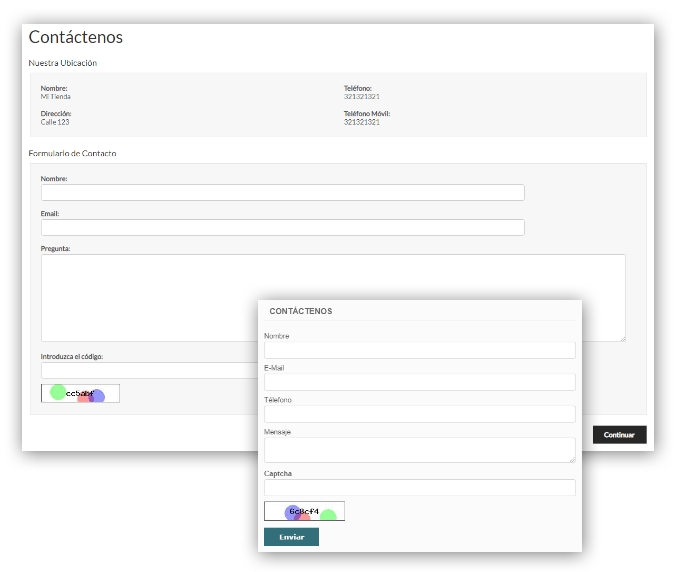
Task: Focus the Captcha input field
Action: (419, 488)
